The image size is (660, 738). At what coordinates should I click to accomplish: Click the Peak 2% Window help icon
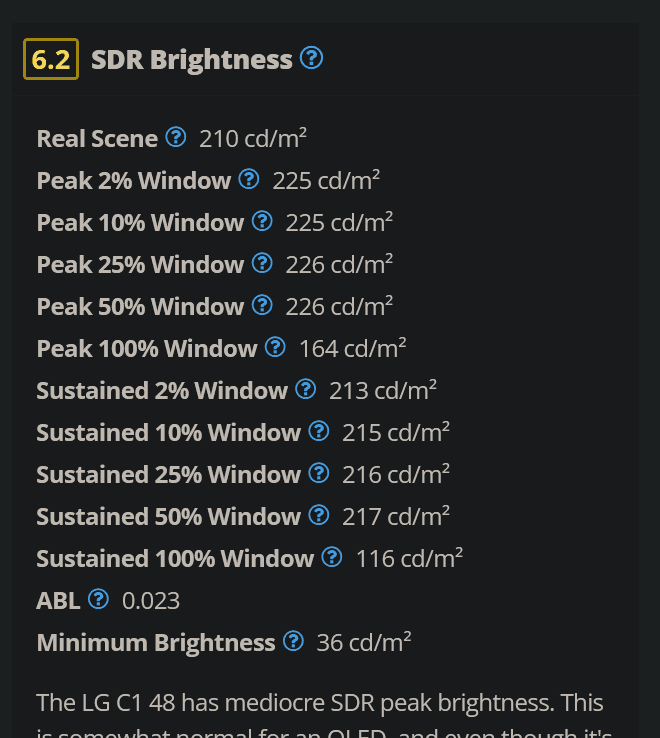249,179
